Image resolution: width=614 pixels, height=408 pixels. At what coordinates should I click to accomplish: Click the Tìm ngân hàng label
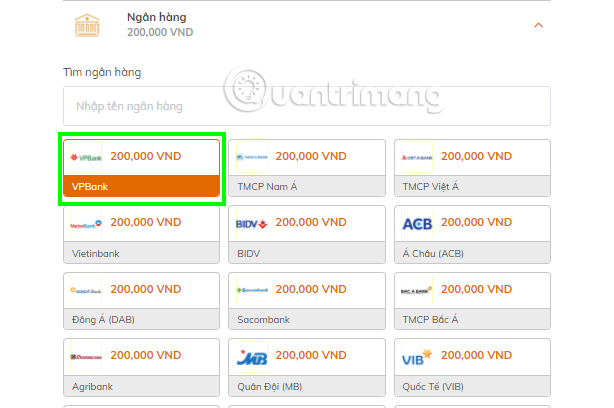coord(102,73)
